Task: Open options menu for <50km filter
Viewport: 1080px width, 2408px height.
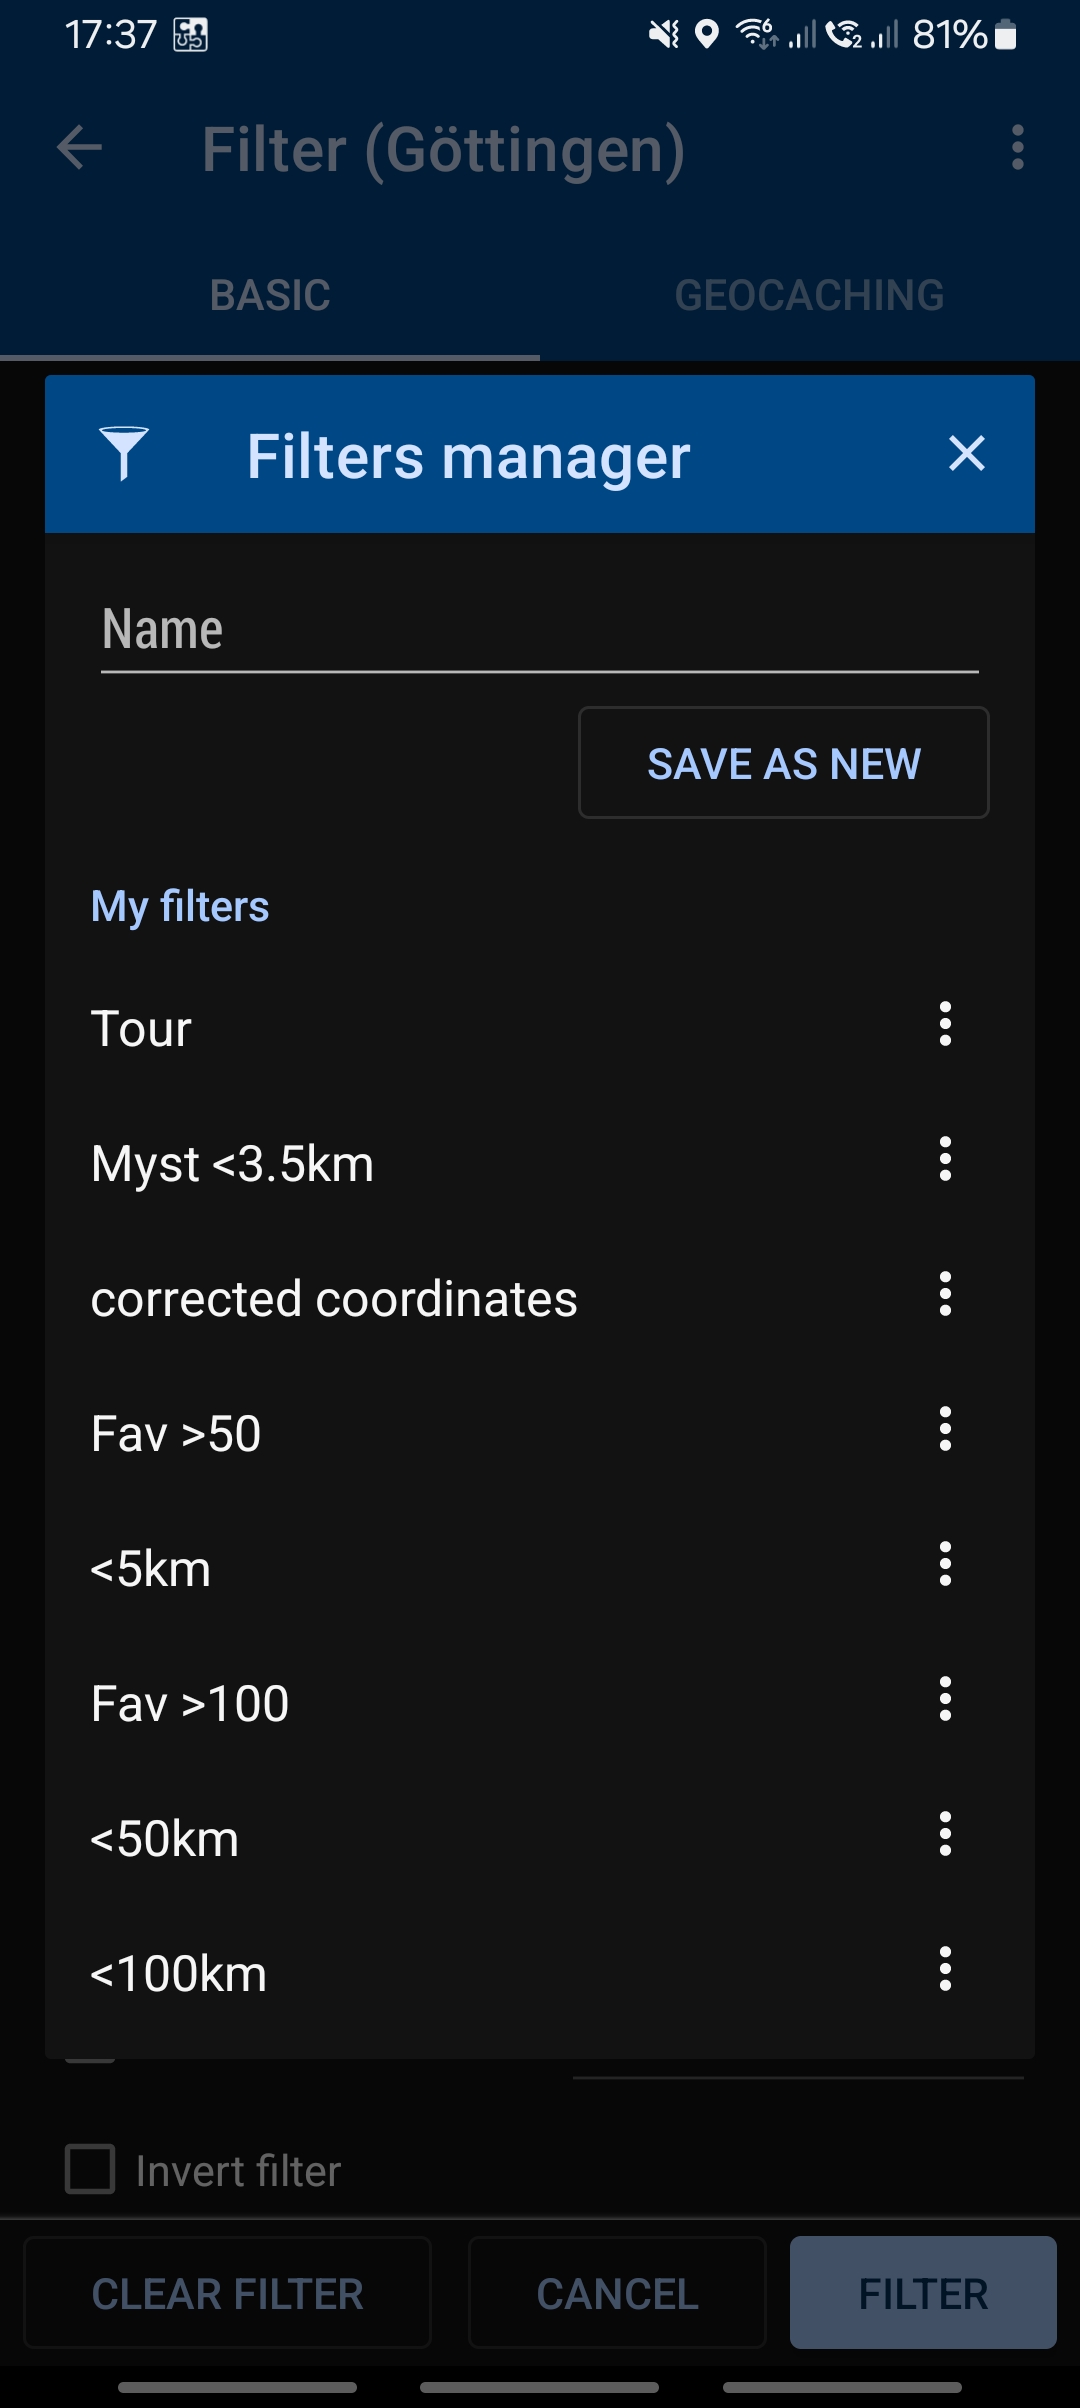Action: pyautogui.click(x=945, y=1834)
